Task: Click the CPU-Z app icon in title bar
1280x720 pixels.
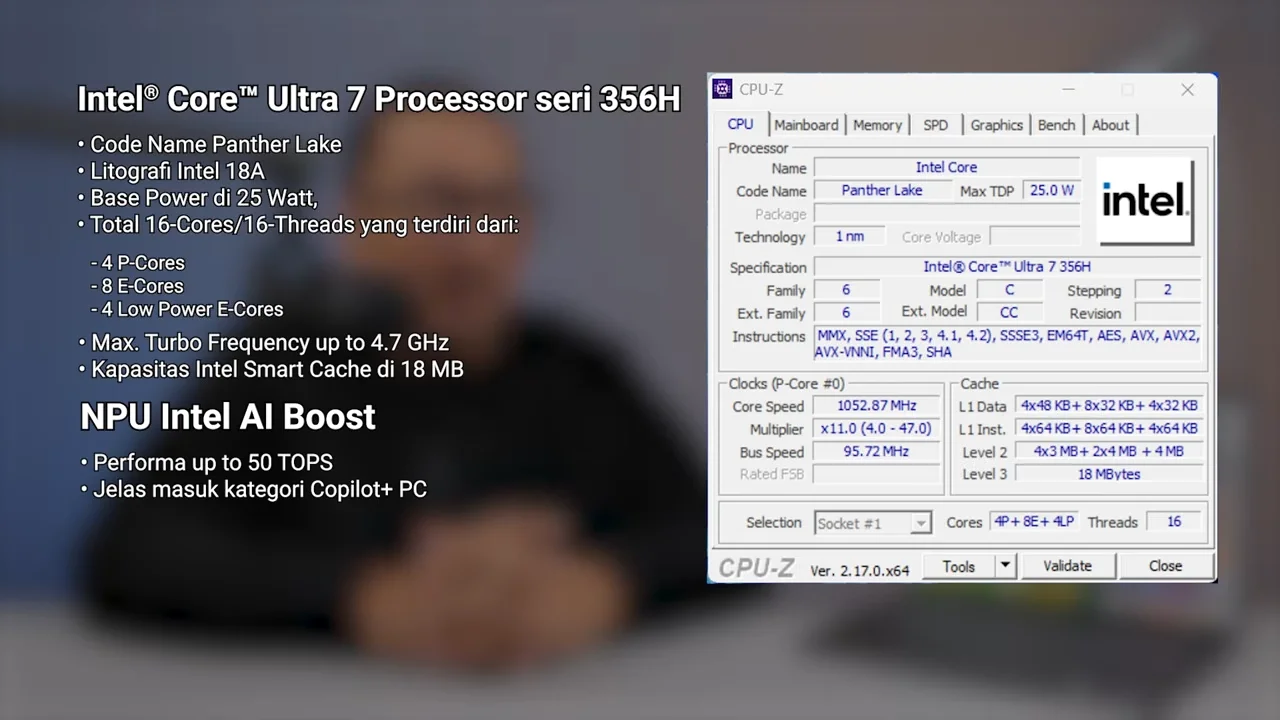Action: (722, 89)
